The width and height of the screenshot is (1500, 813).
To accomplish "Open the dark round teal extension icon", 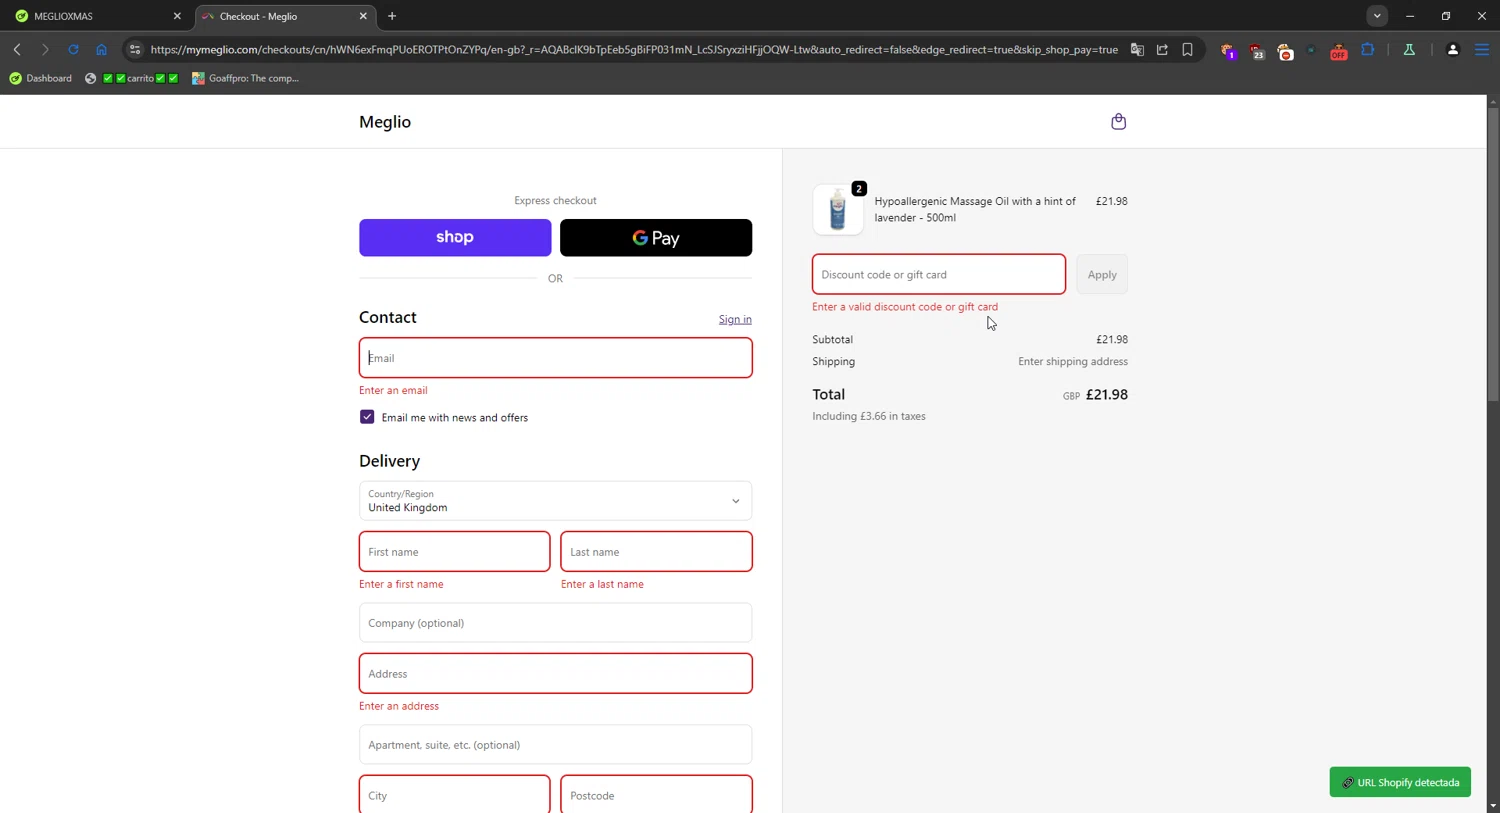I will (1311, 50).
